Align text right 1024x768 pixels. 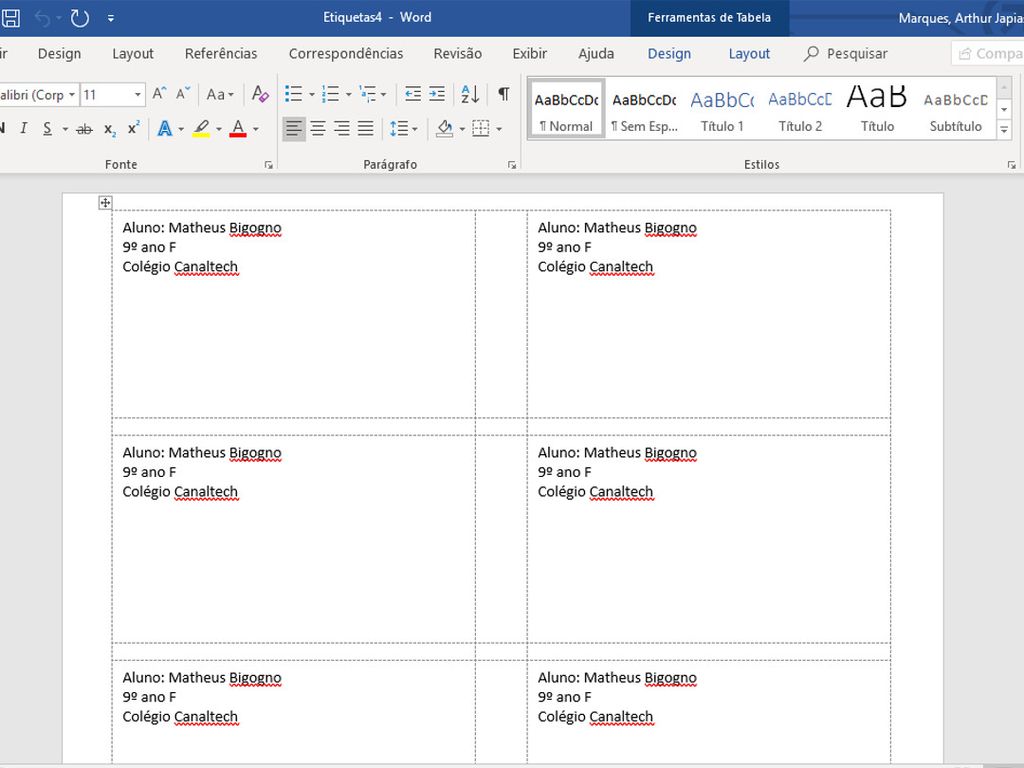tap(342, 129)
